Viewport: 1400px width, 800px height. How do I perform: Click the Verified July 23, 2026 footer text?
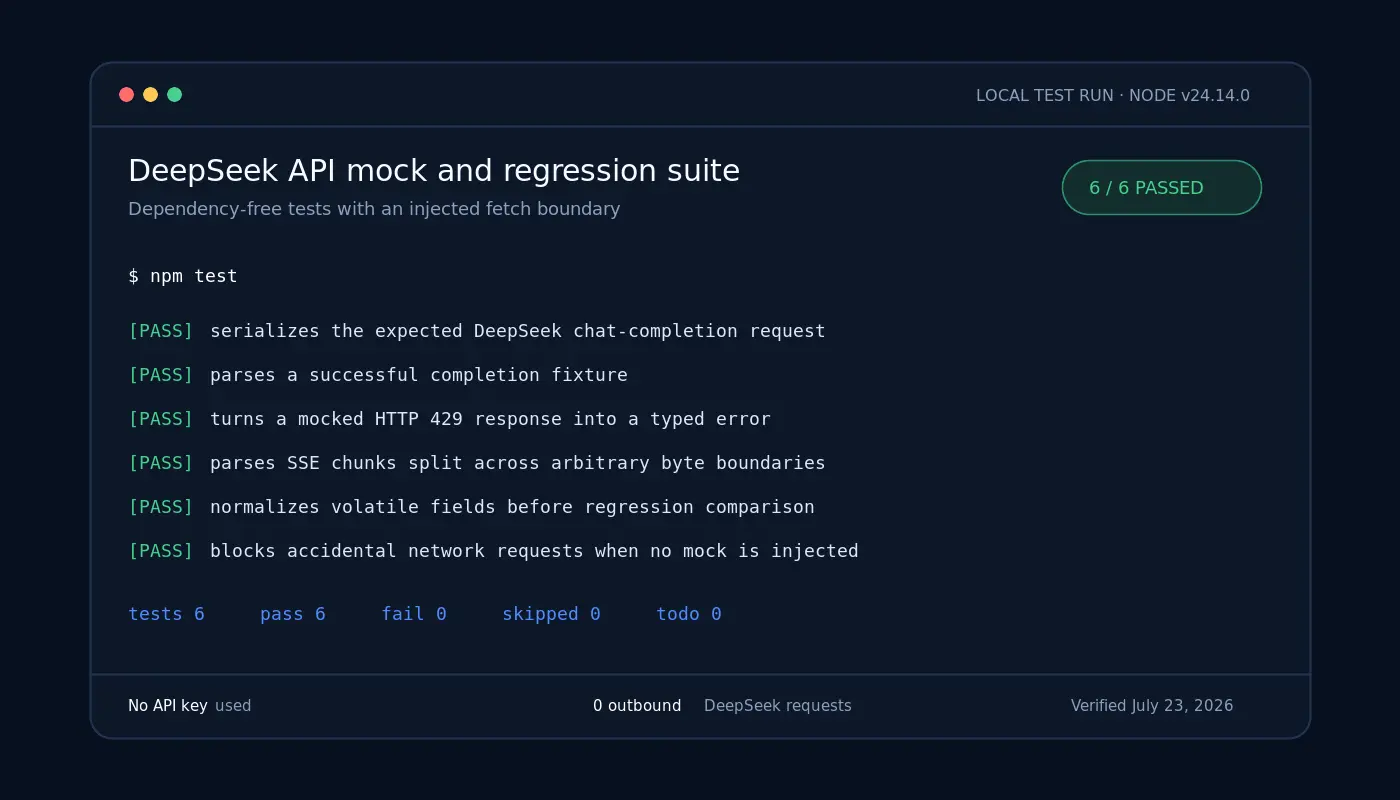tap(1152, 706)
